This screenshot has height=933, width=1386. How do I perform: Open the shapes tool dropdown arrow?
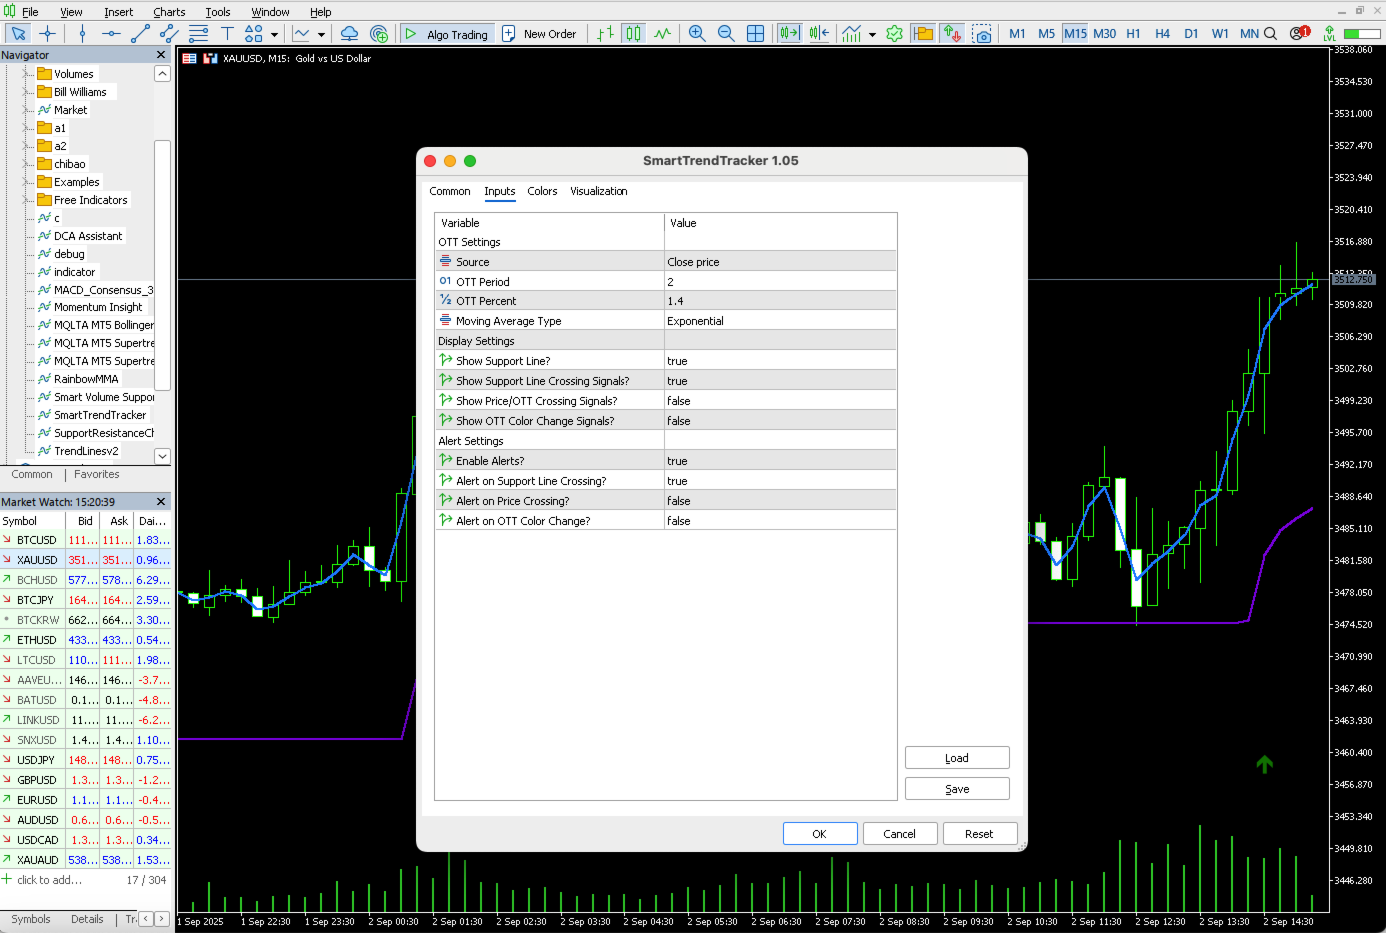274,34
